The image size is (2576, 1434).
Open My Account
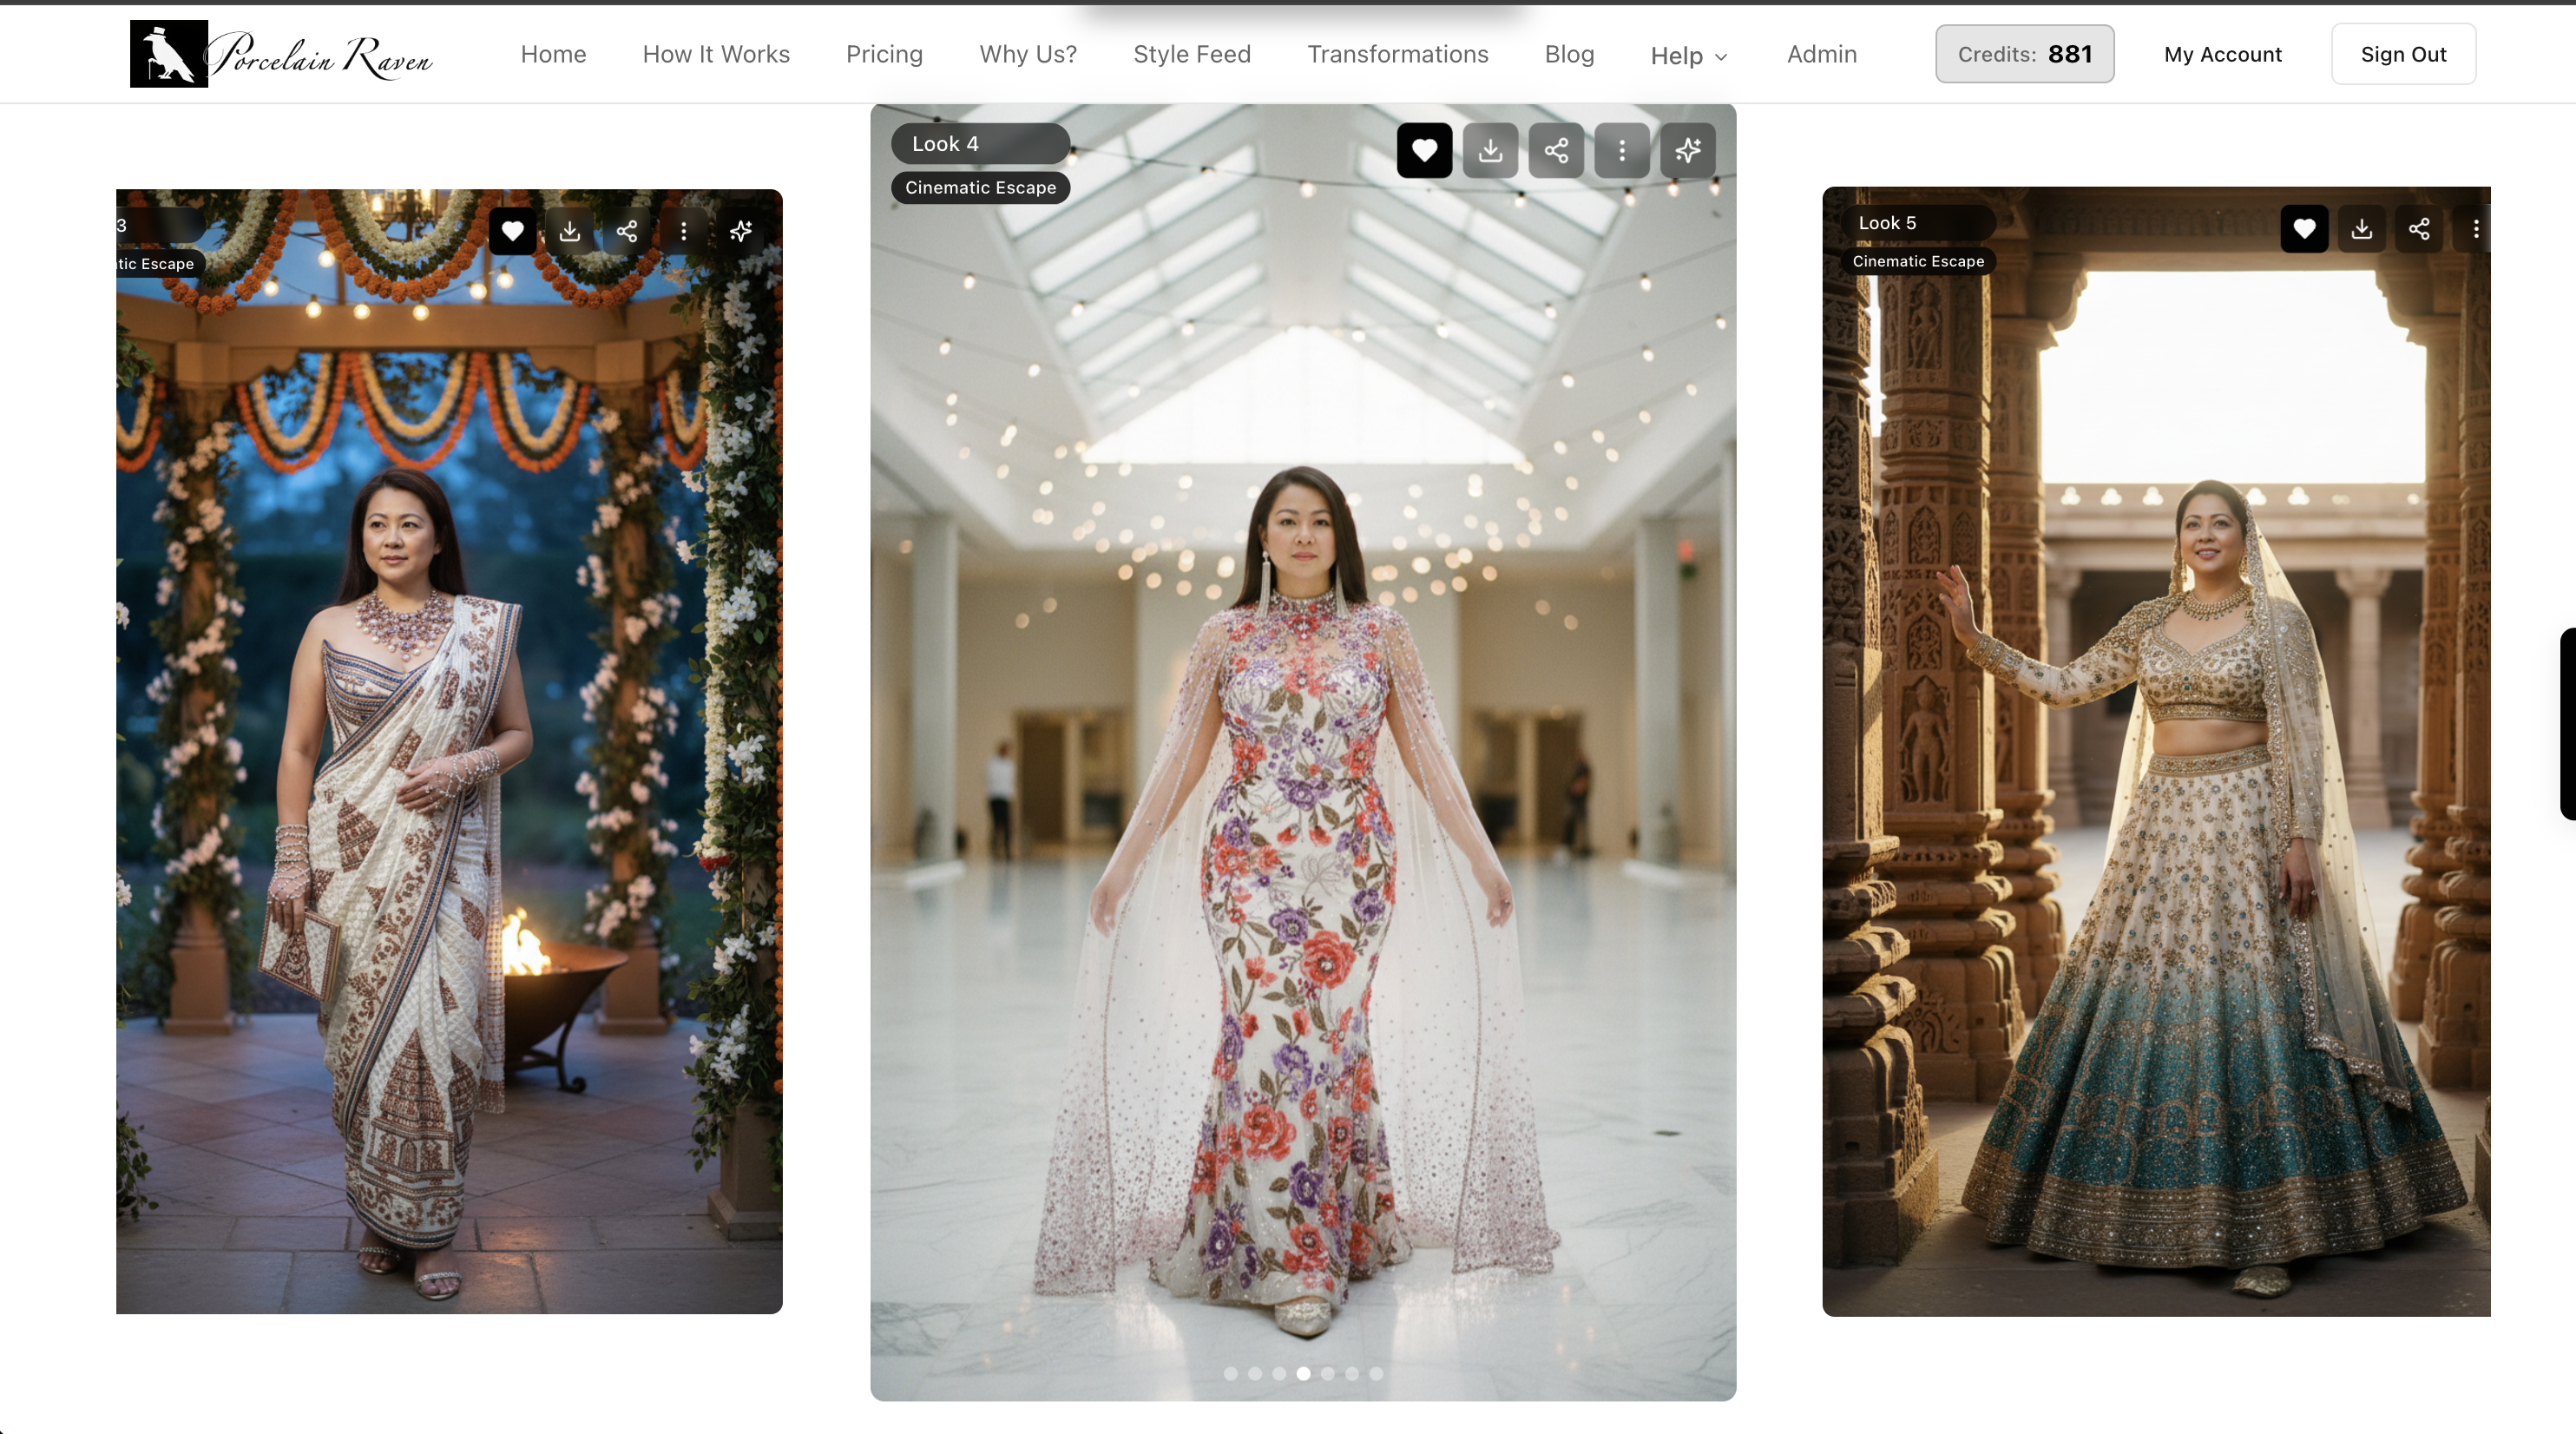[x=2222, y=54]
